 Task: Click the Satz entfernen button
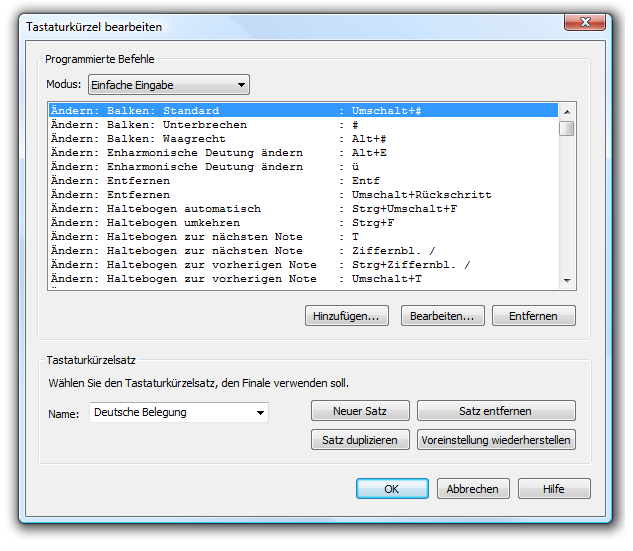(x=496, y=411)
